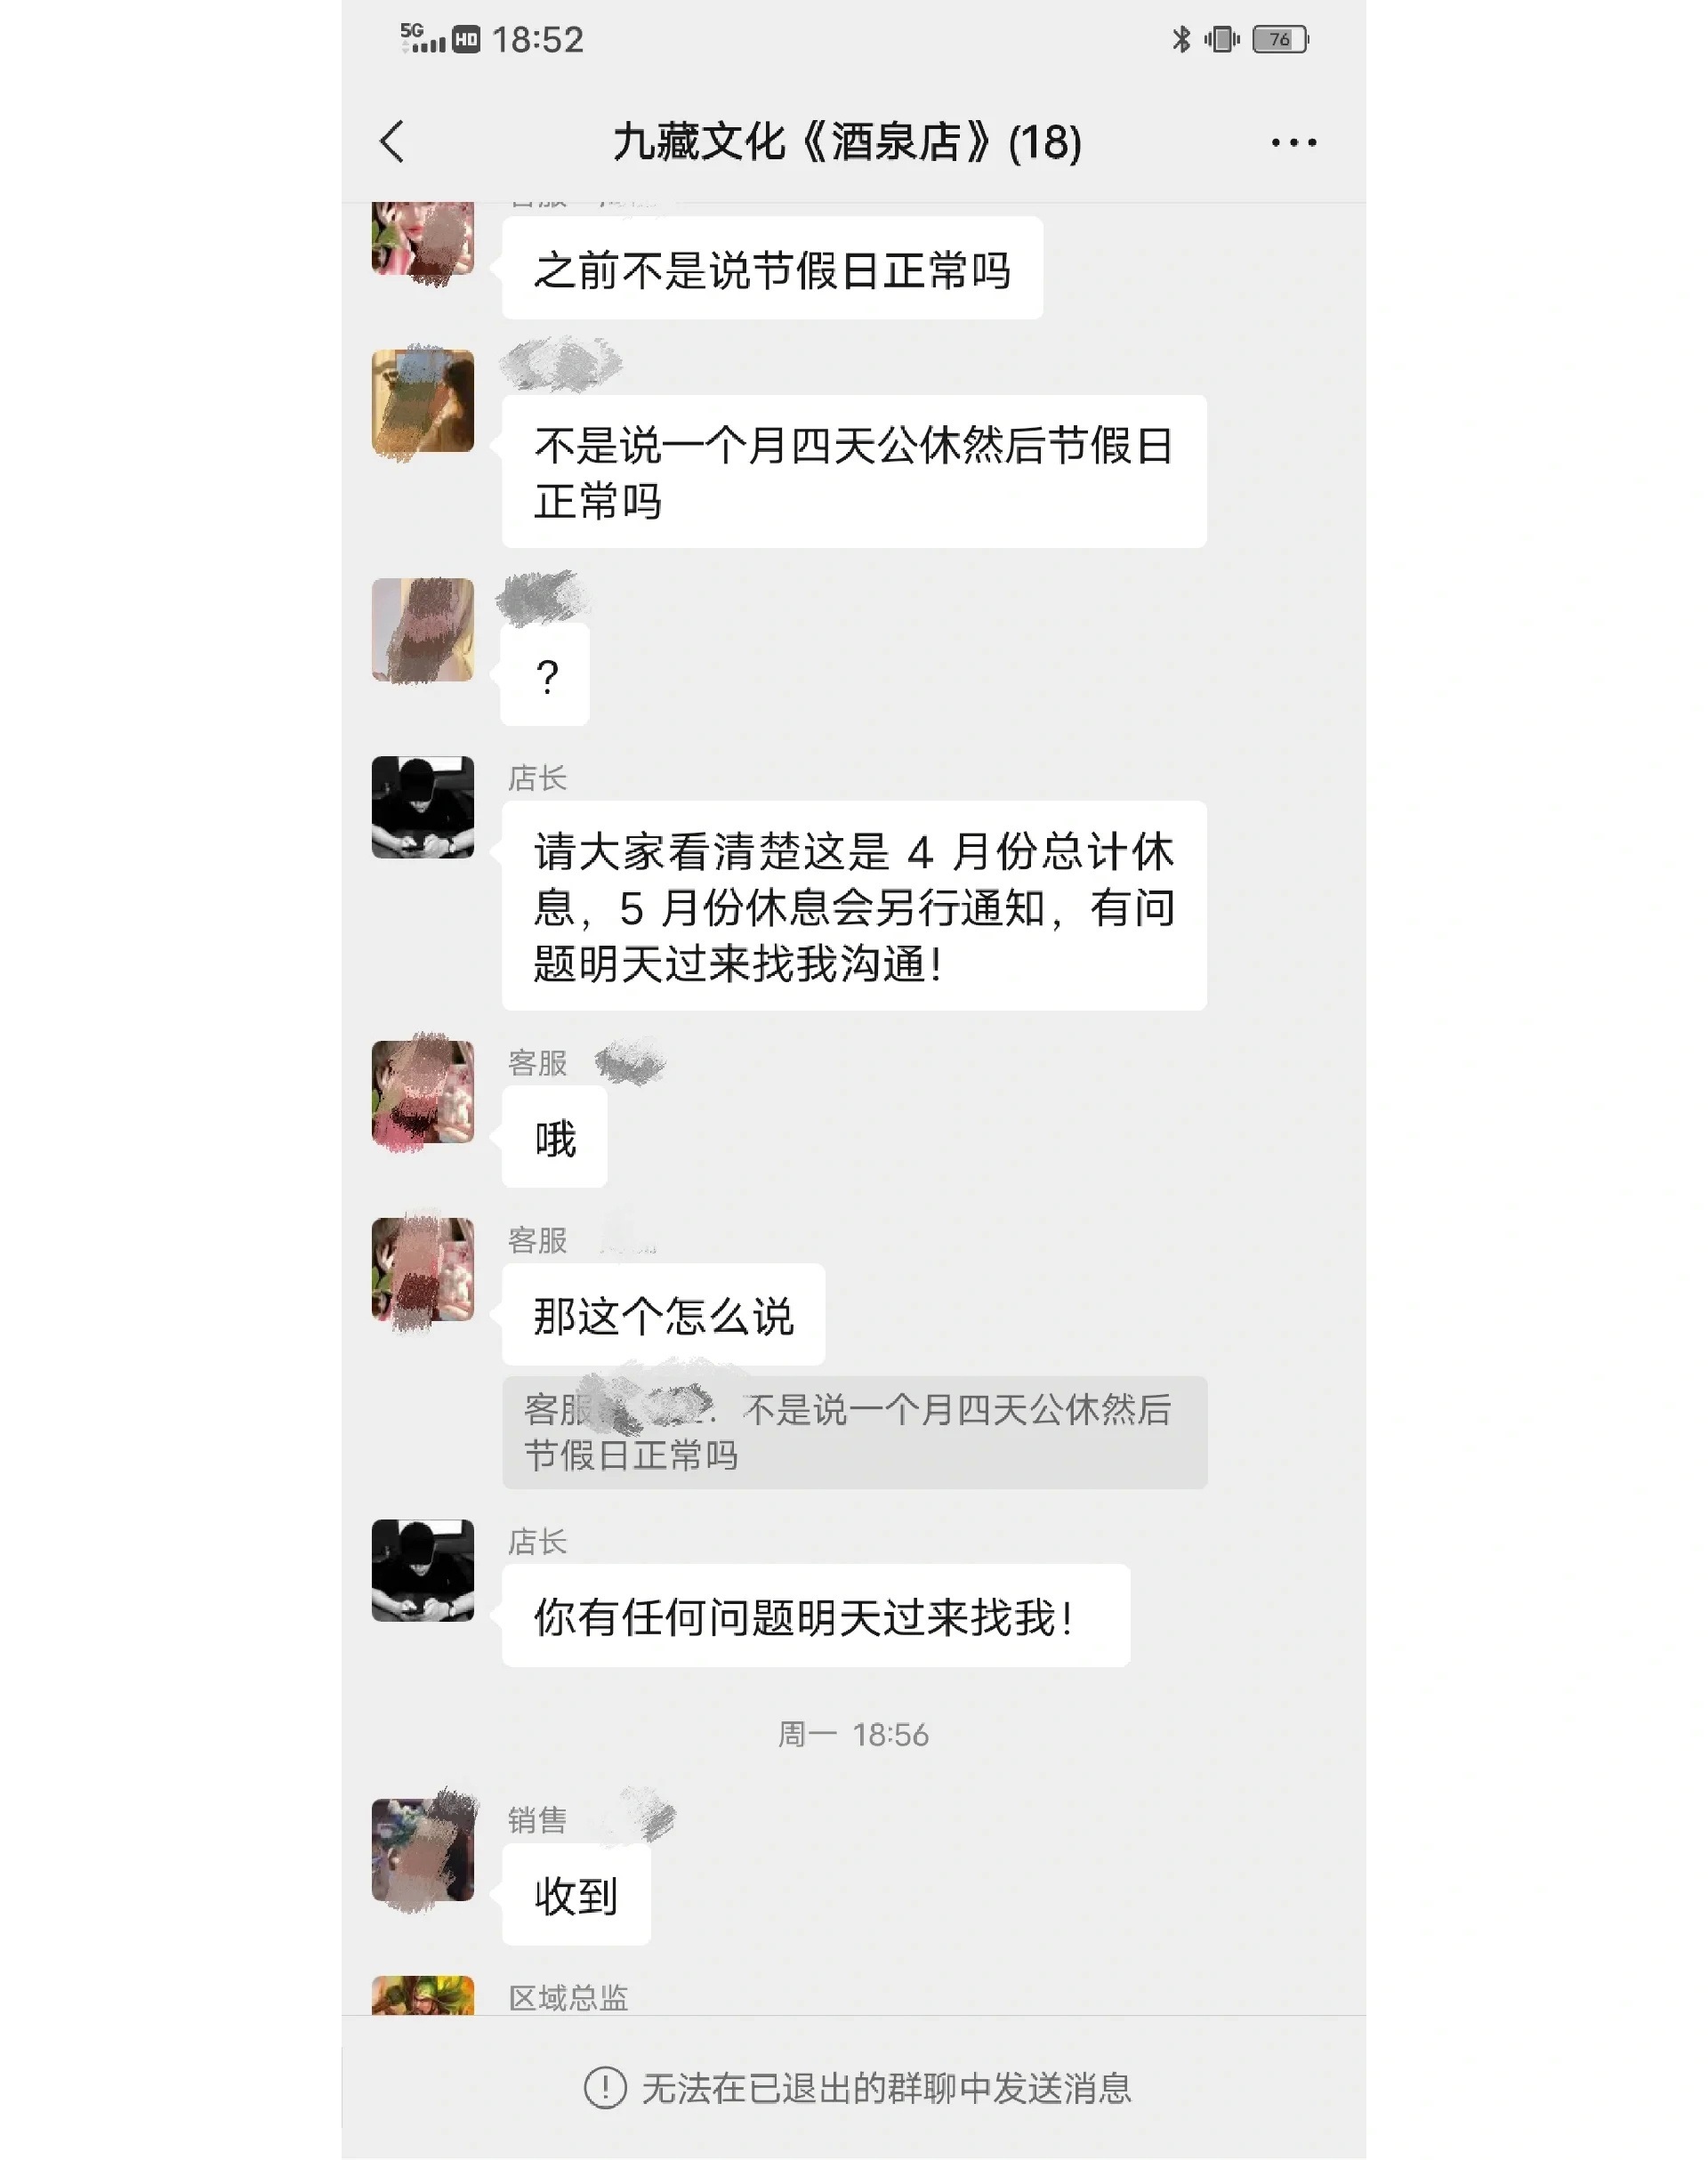Open the 销售 member's avatar
The image size is (1708, 2160).
coord(423,1849)
